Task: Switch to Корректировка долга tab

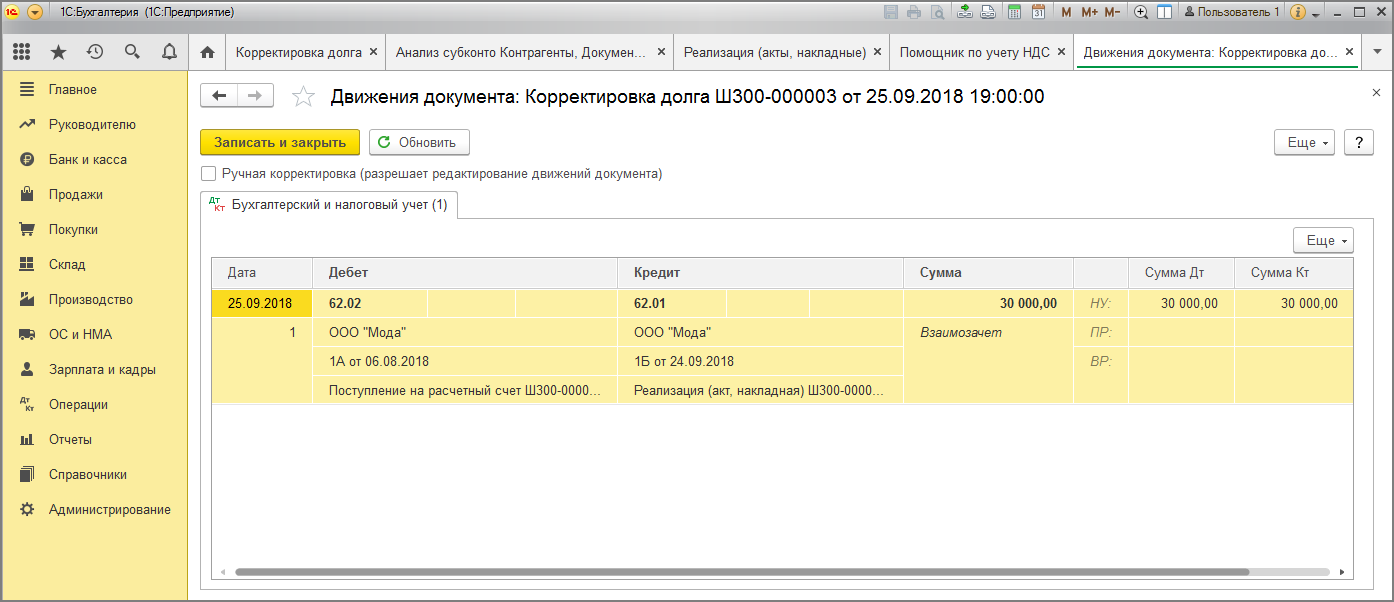Action: 298,52
